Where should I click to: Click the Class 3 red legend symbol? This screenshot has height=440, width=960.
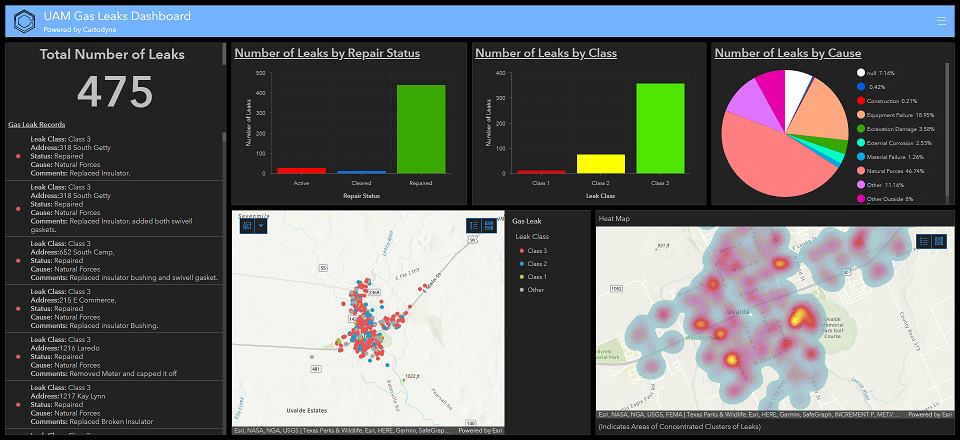click(x=521, y=251)
